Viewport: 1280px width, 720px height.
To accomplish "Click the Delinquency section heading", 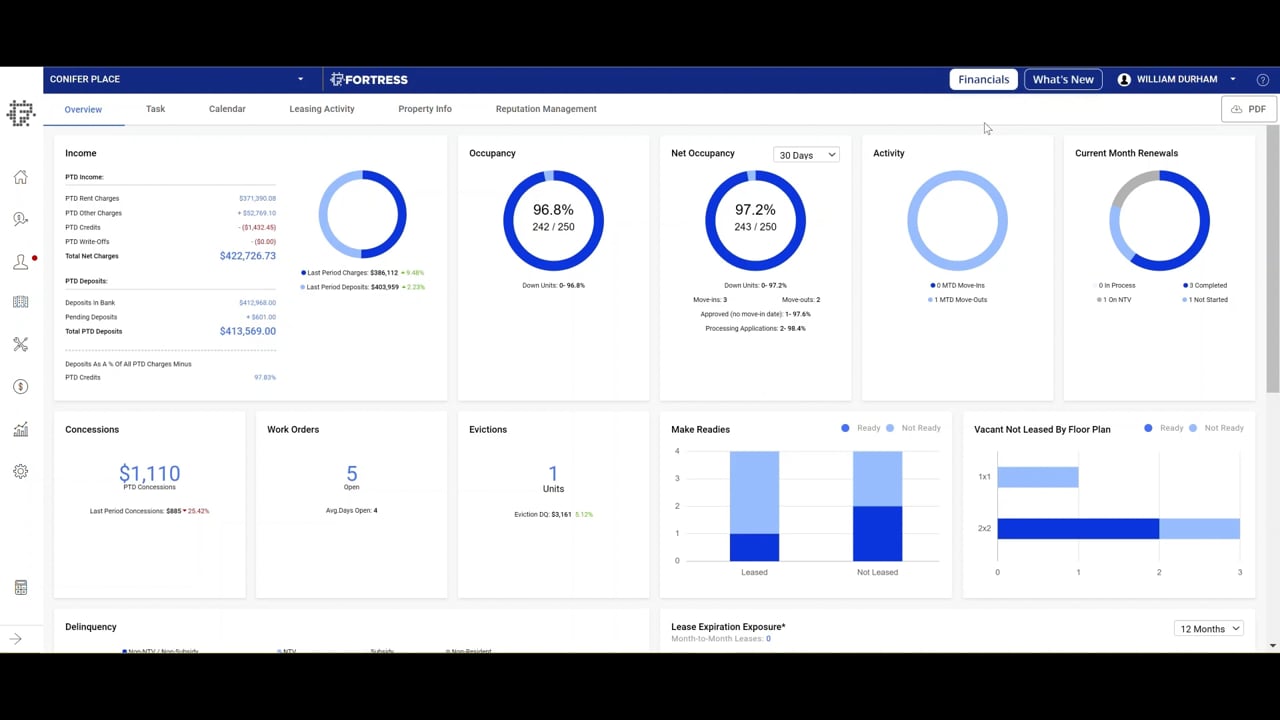I will 91,627.
